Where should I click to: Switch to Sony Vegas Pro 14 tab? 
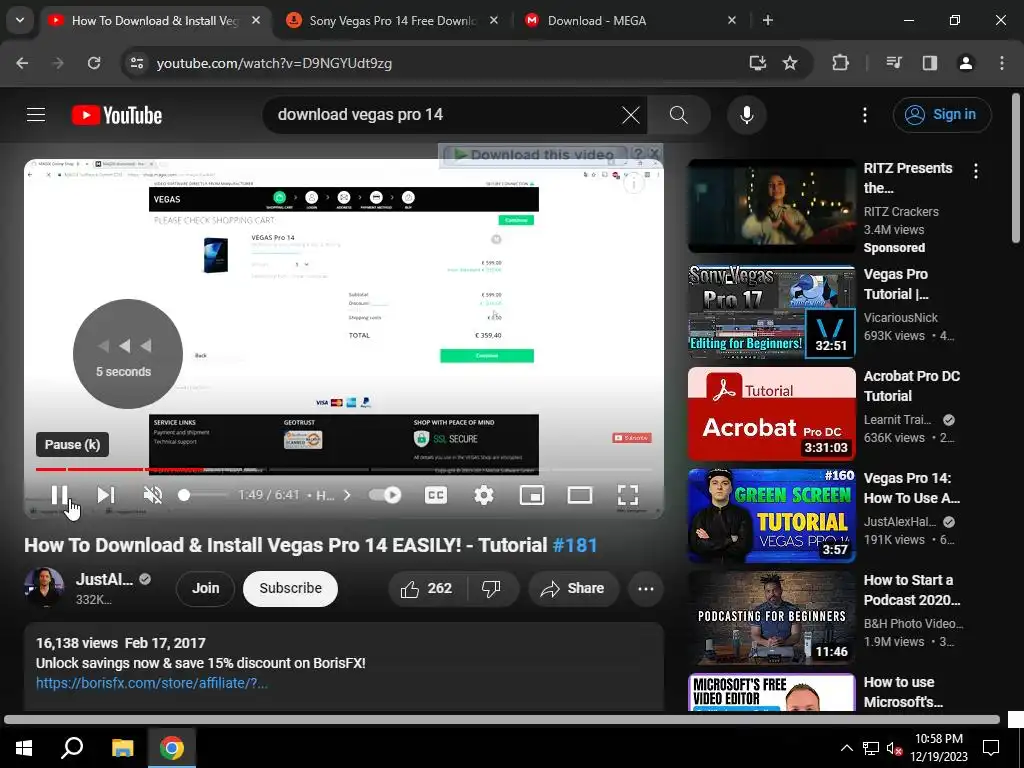pos(392,21)
